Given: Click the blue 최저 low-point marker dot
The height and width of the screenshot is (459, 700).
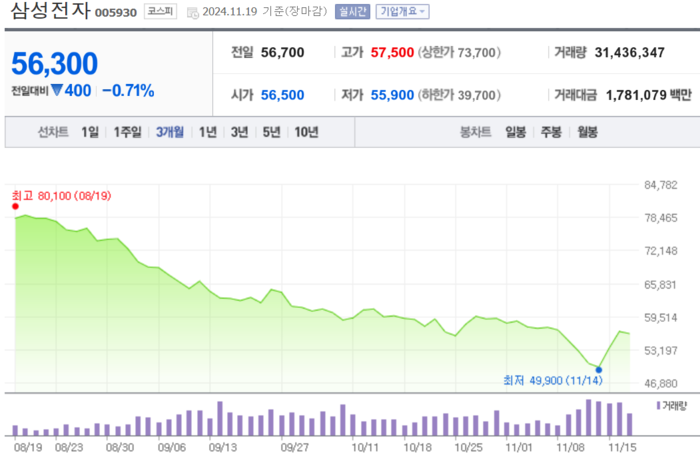Looking at the screenshot, I should coord(598,370).
